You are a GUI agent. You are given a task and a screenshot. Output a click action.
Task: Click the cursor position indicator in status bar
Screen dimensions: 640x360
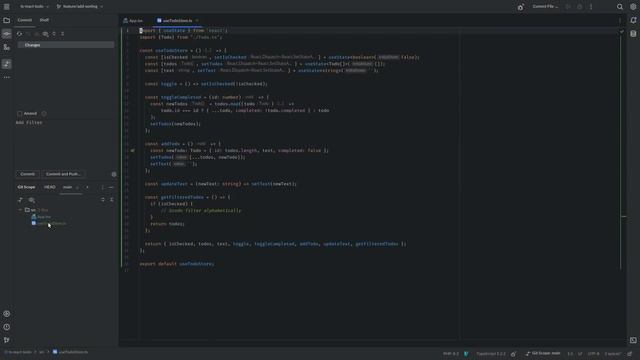tap(570, 354)
